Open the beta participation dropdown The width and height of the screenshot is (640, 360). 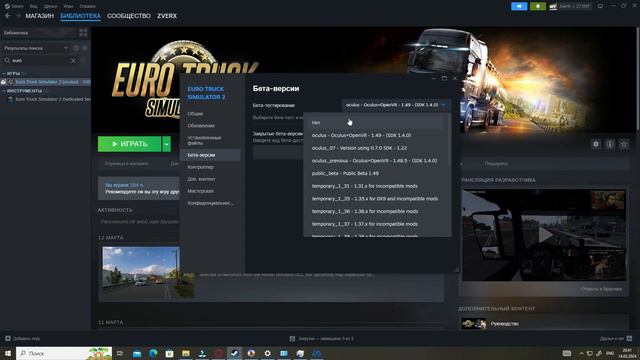click(x=396, y=105)
